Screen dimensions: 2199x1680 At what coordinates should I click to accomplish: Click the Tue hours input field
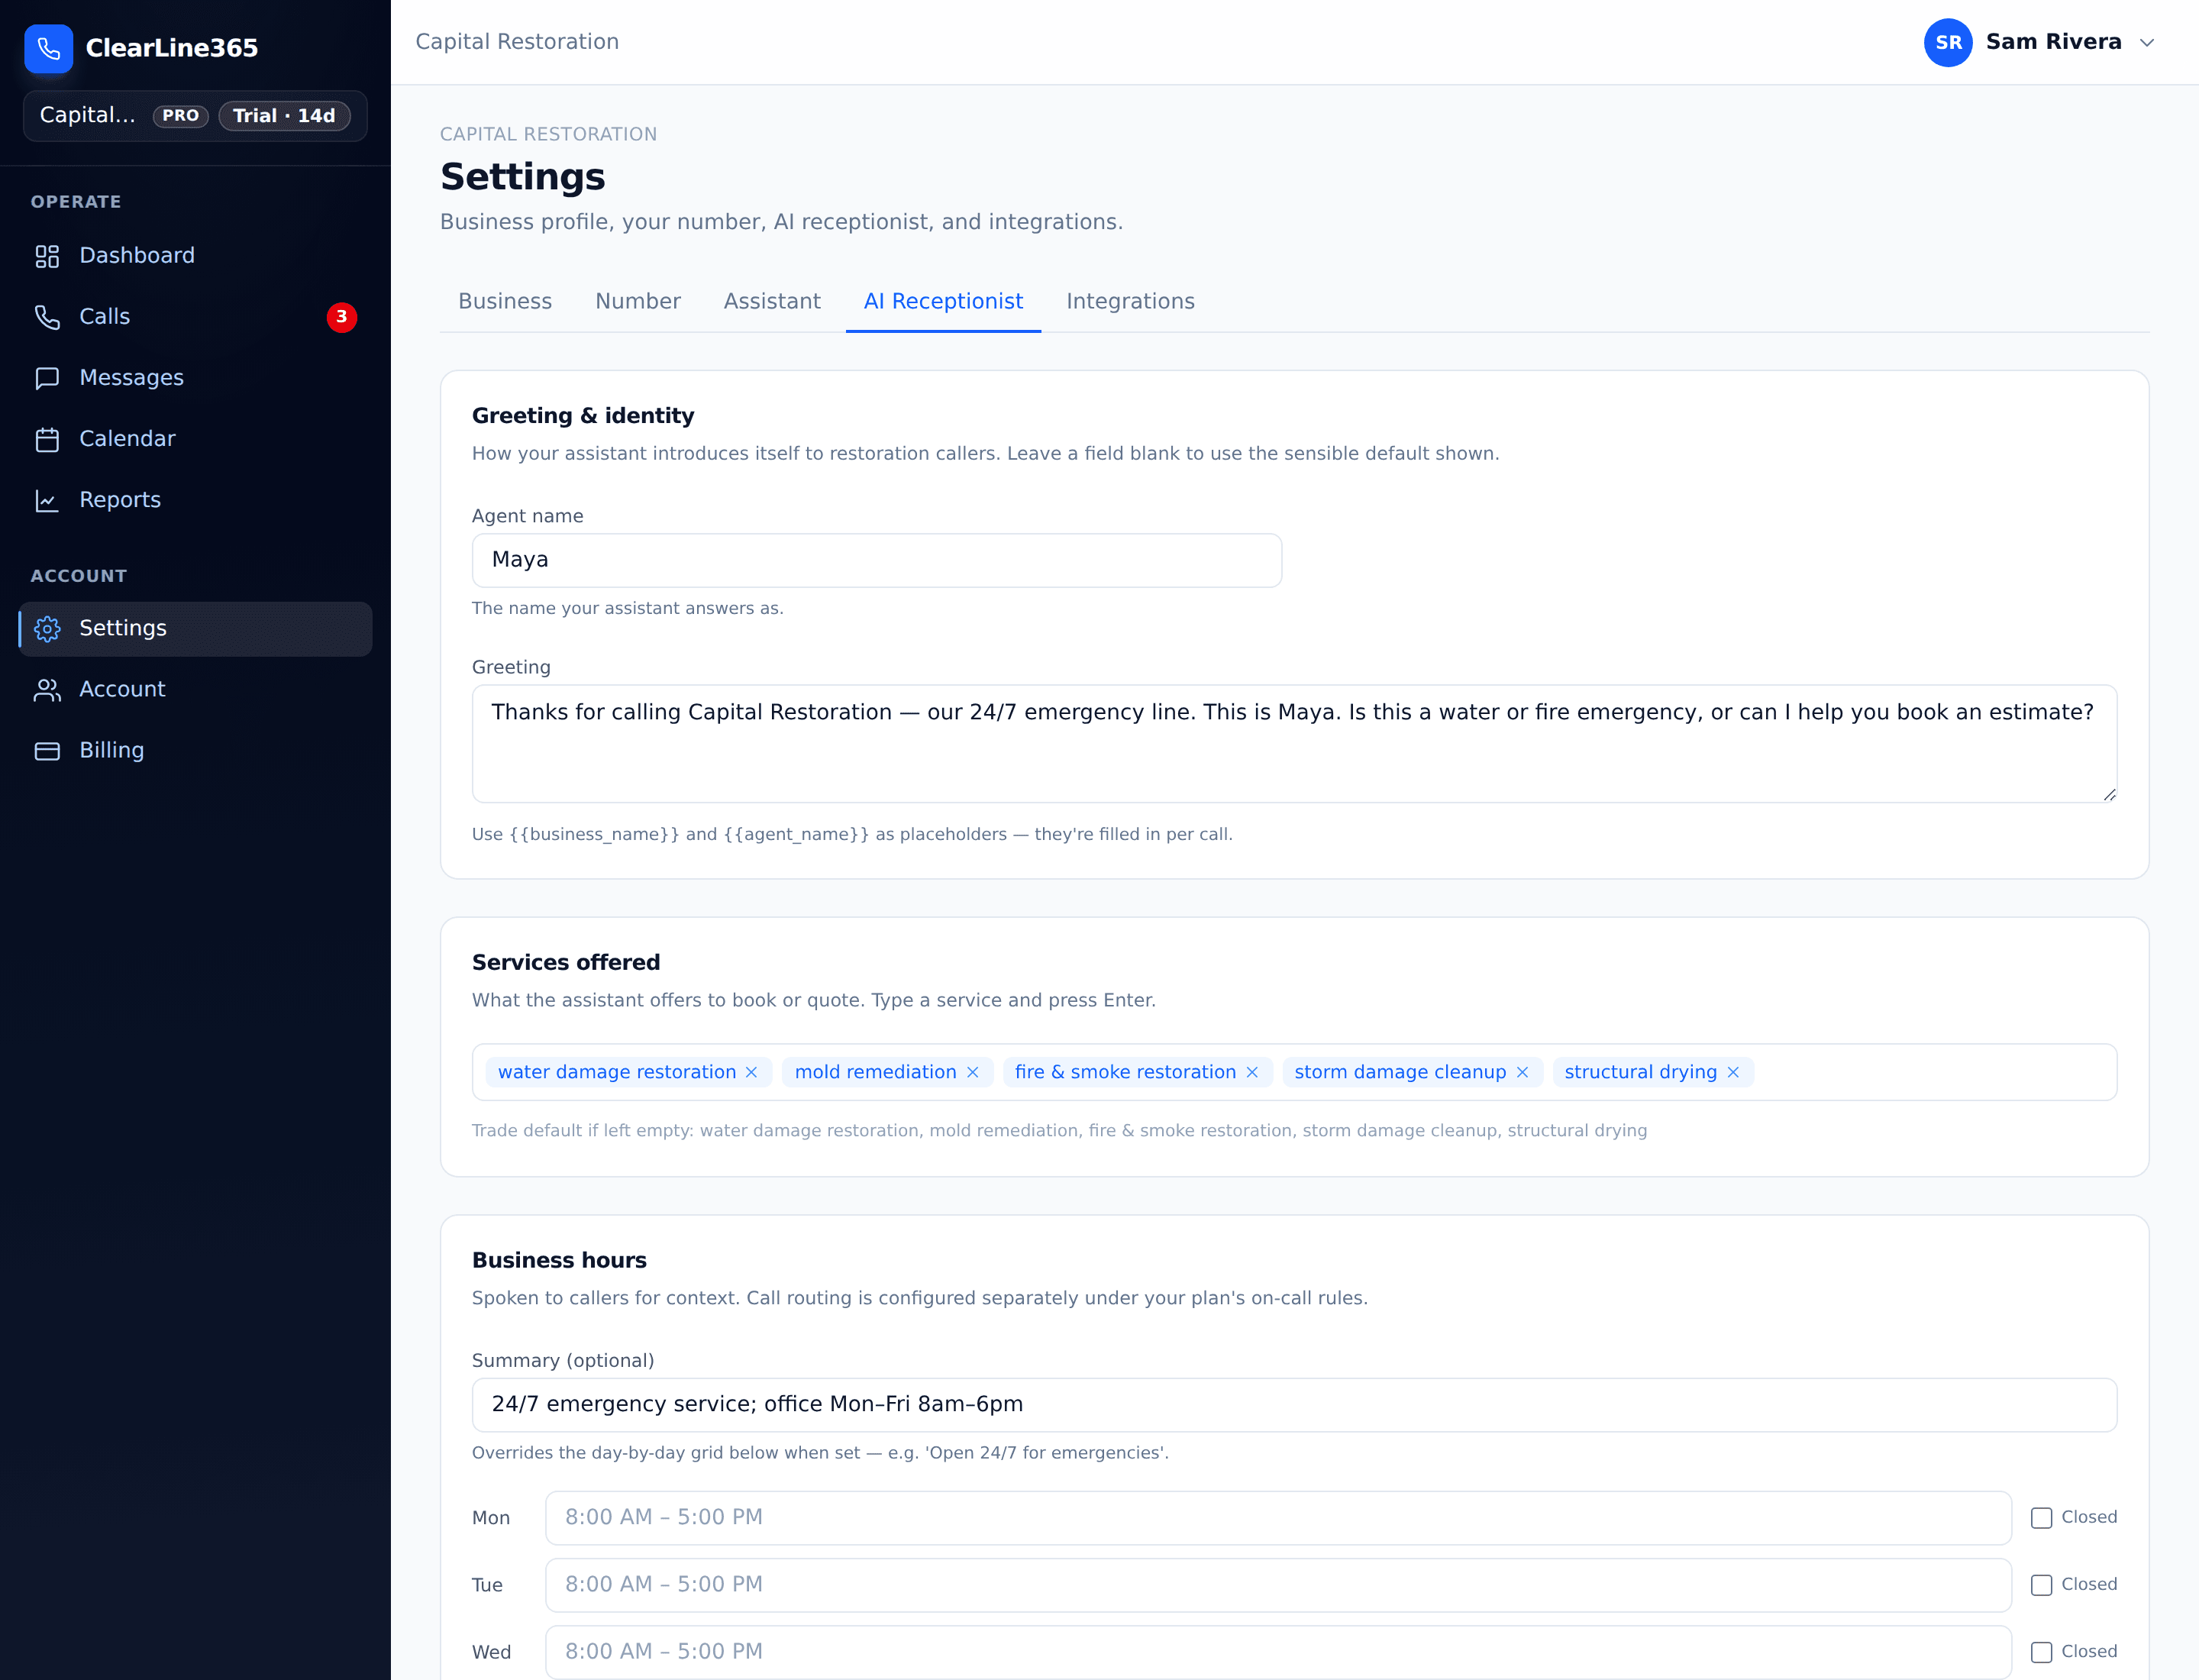(1278, 1585)
